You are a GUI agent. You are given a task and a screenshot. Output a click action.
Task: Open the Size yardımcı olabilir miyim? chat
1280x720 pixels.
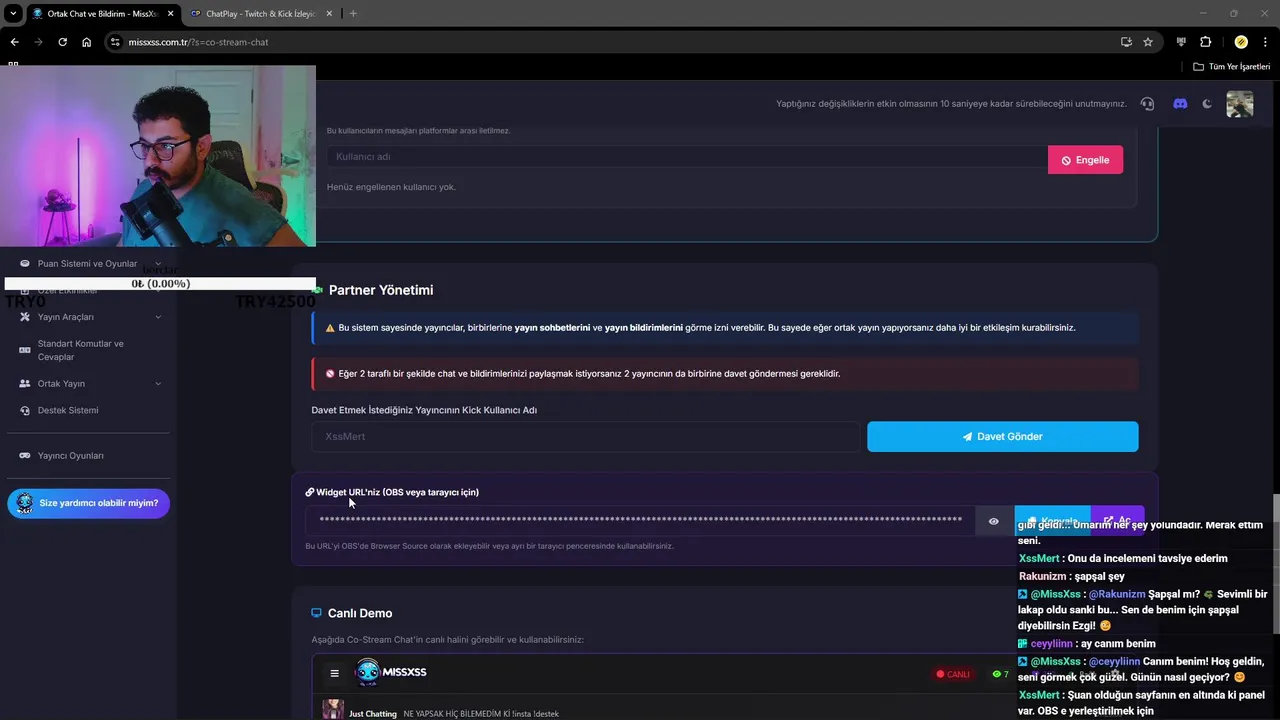pos(89,503)
